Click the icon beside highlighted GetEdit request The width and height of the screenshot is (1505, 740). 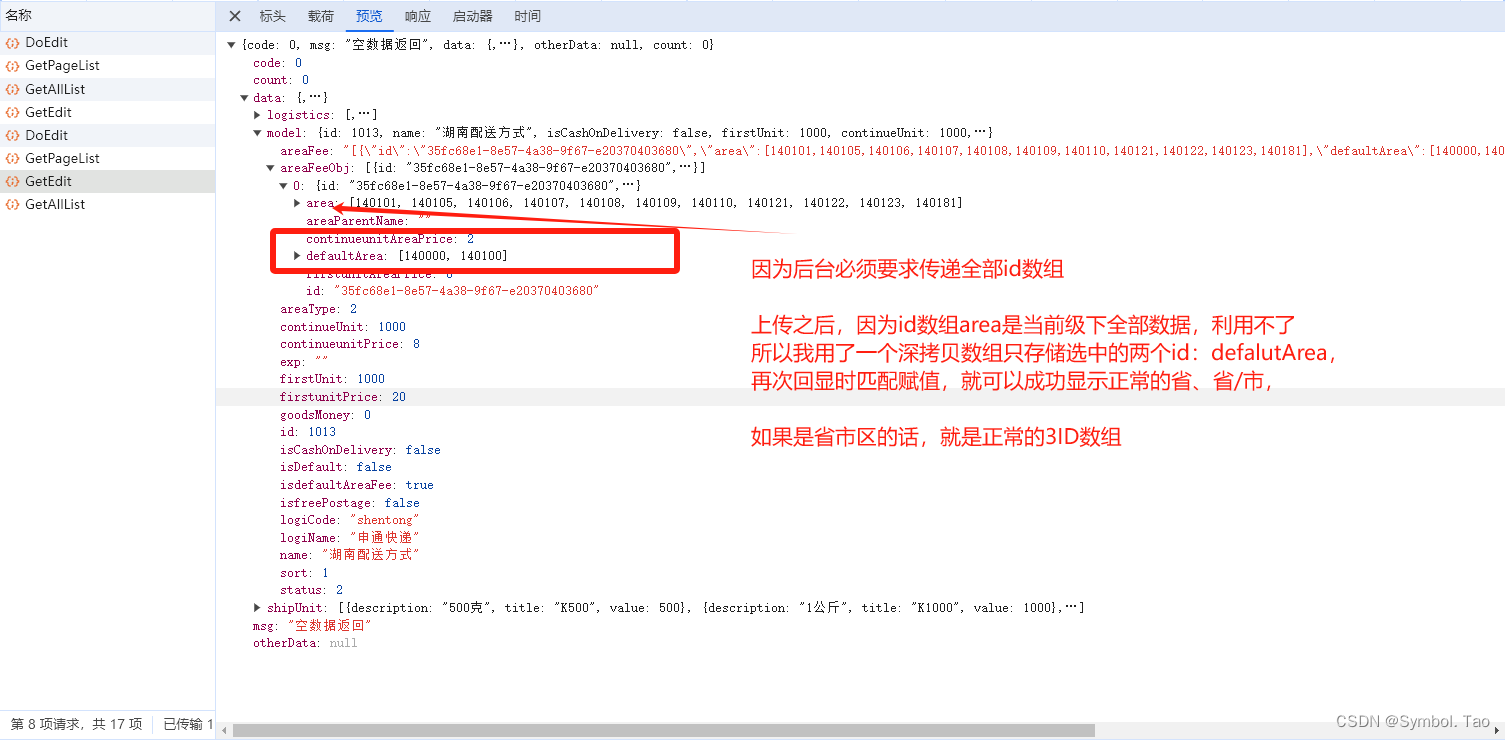pos(13,182)
